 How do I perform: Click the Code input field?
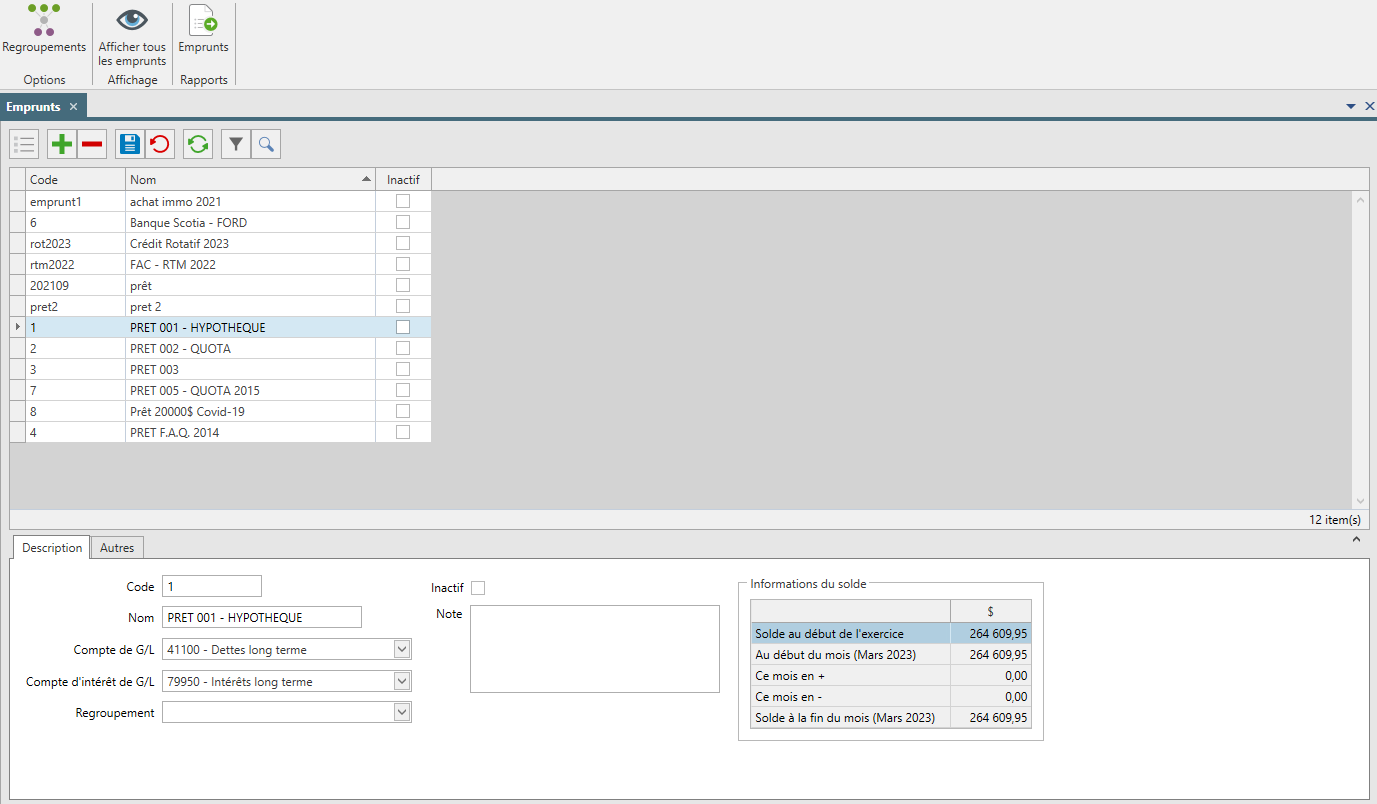[x=211, y=586]
